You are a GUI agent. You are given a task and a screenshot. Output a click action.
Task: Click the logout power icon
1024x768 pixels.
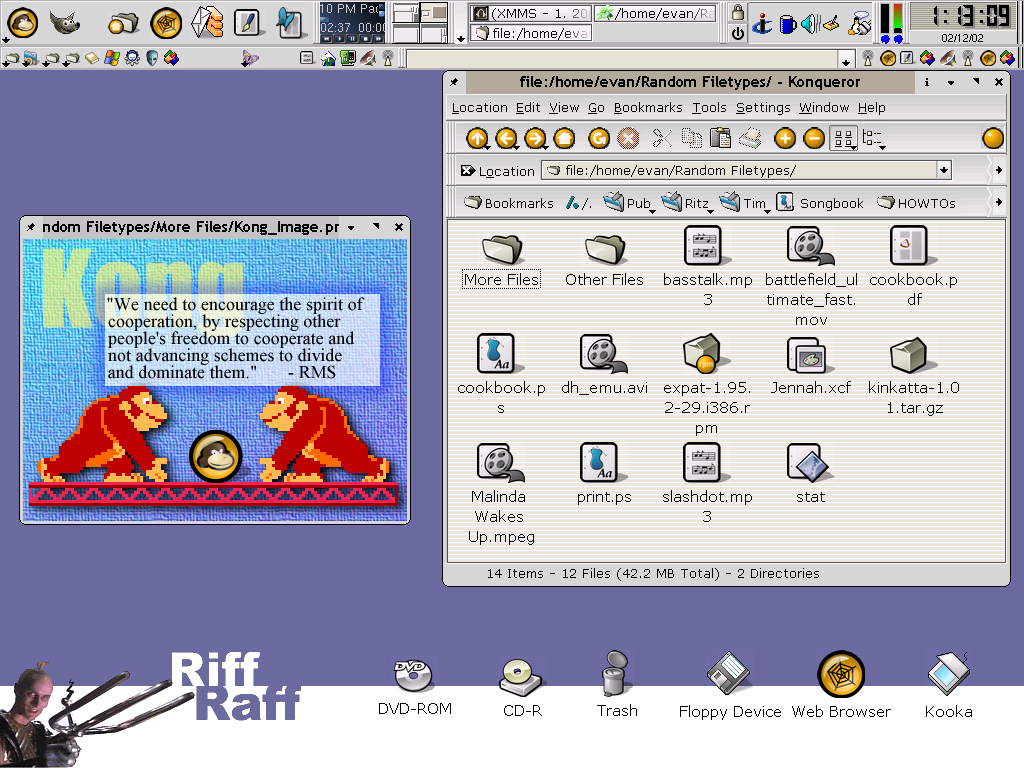coord(738,33)
